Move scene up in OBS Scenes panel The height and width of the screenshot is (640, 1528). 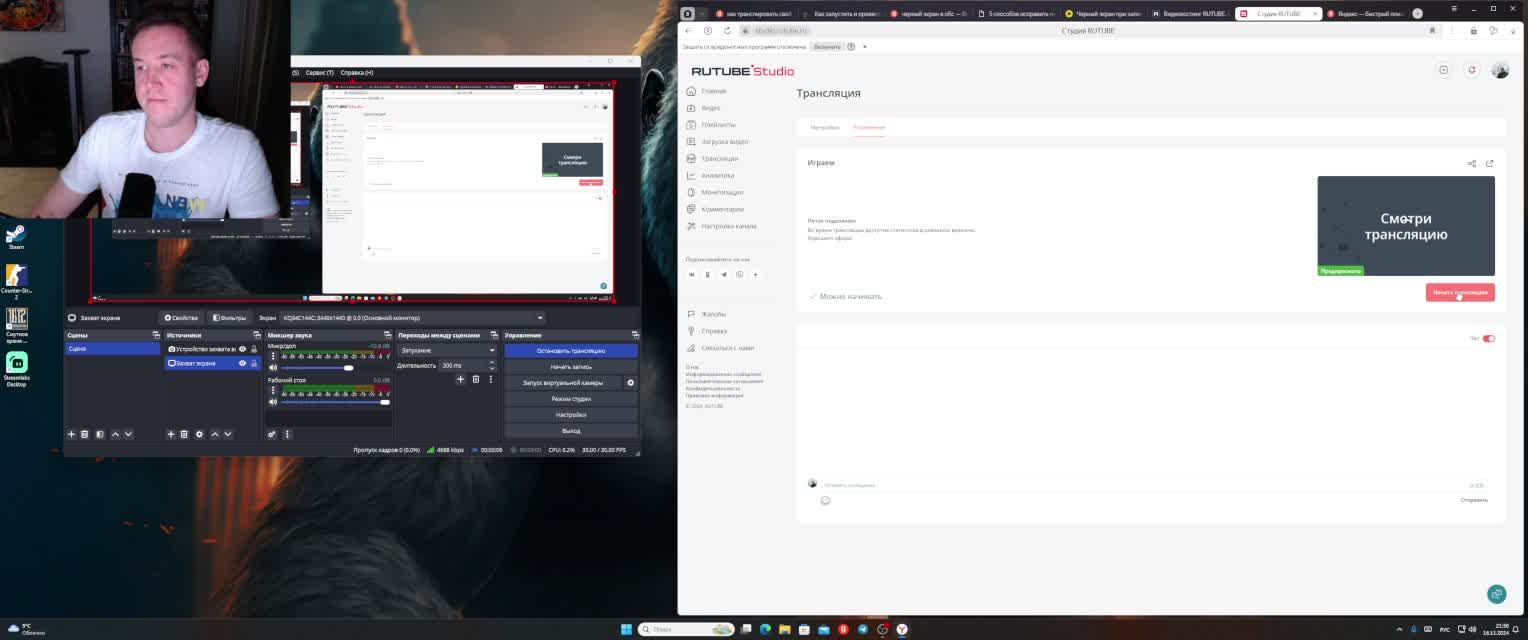click(115, 434)
